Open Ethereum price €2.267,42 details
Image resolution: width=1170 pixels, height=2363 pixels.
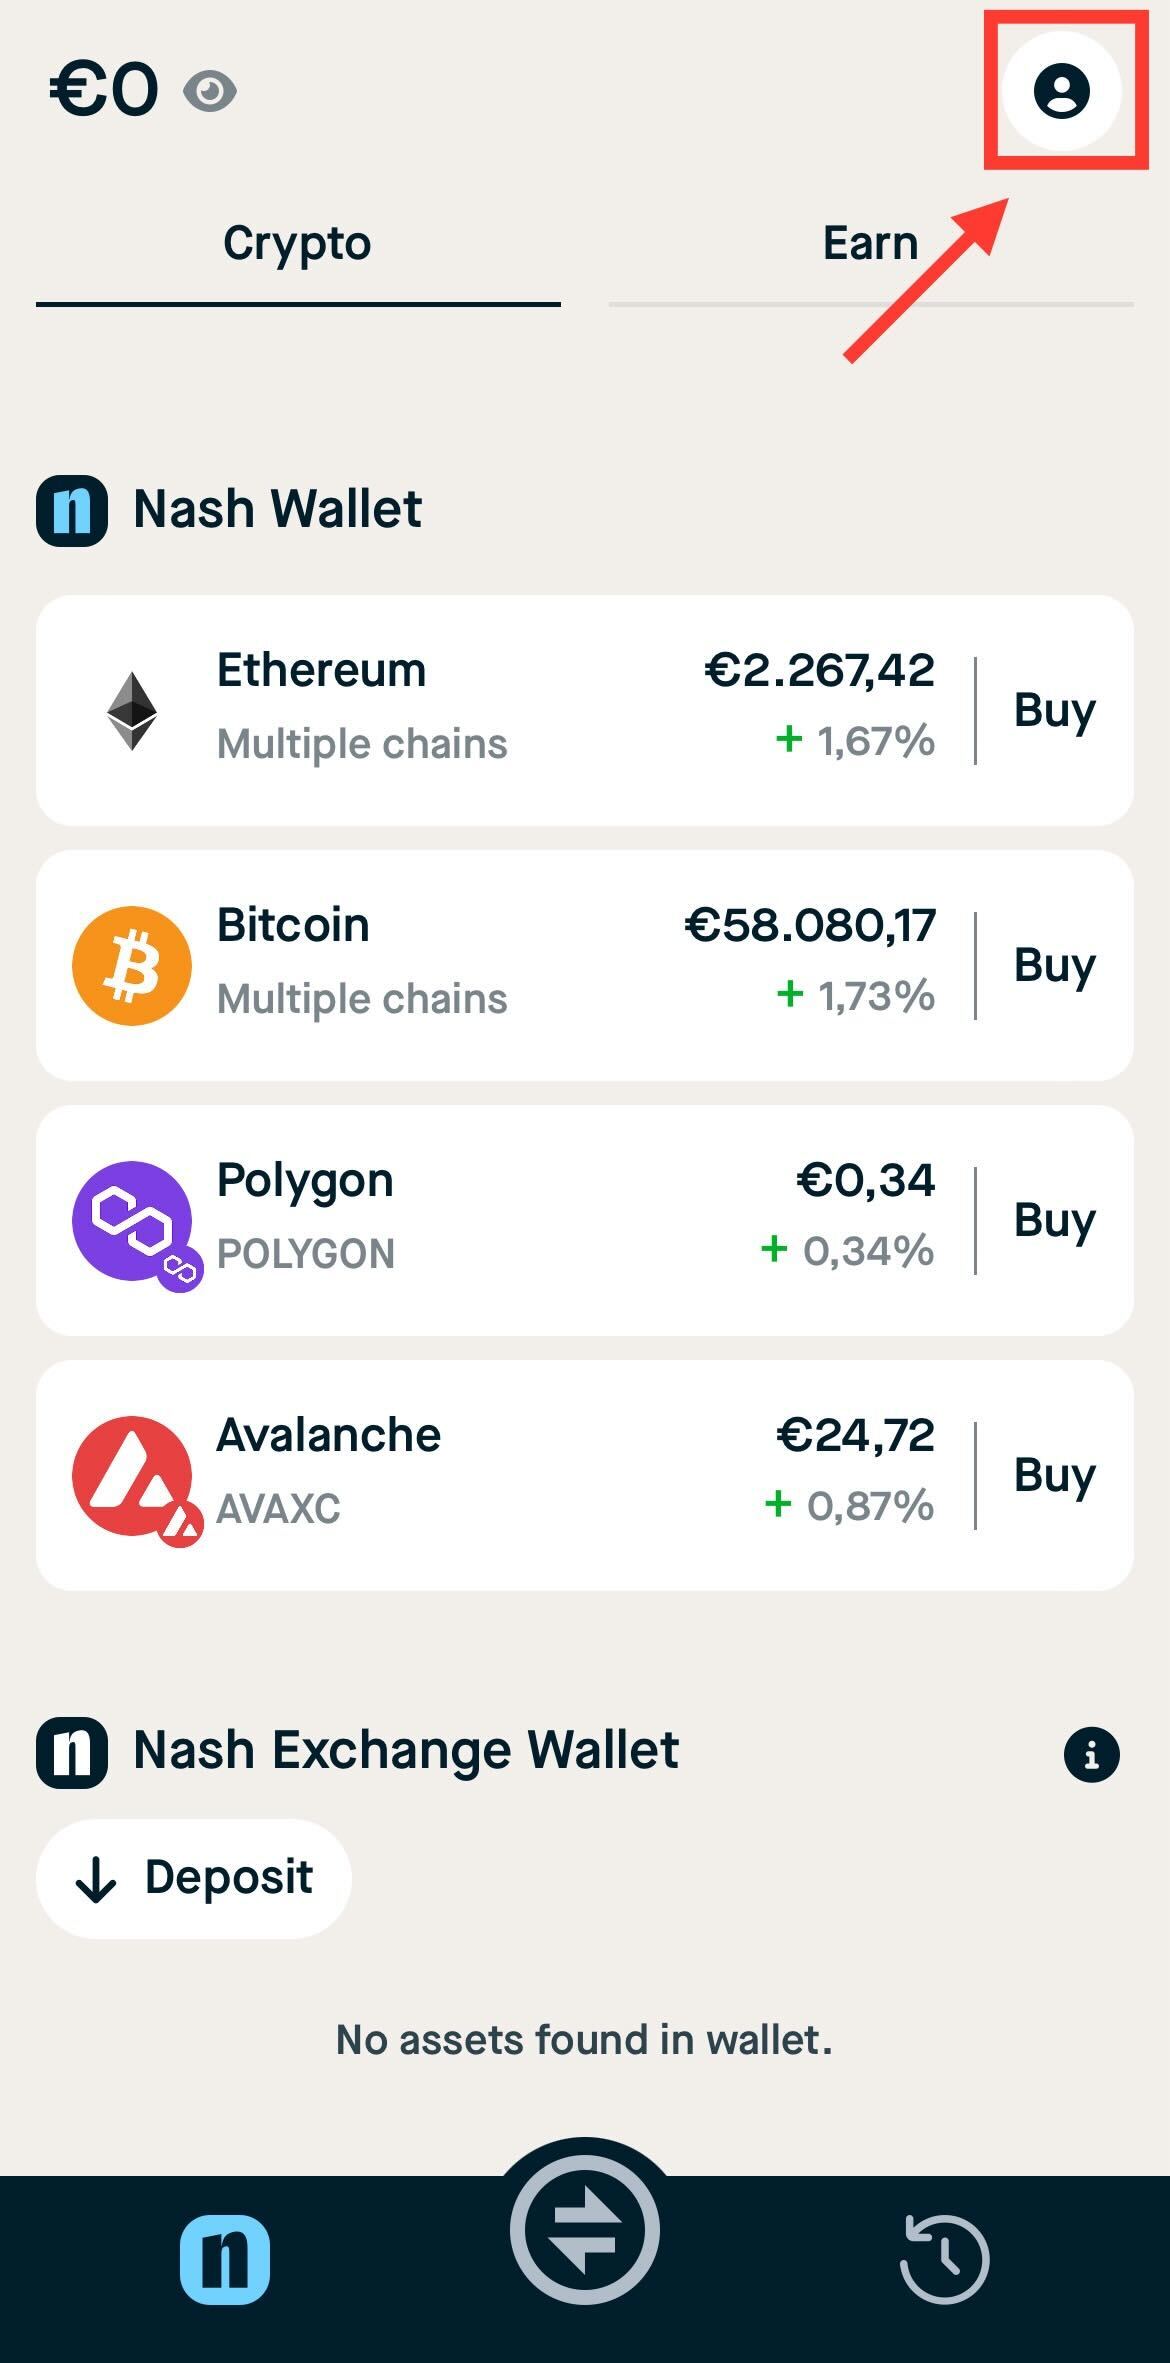pos(819,670)
